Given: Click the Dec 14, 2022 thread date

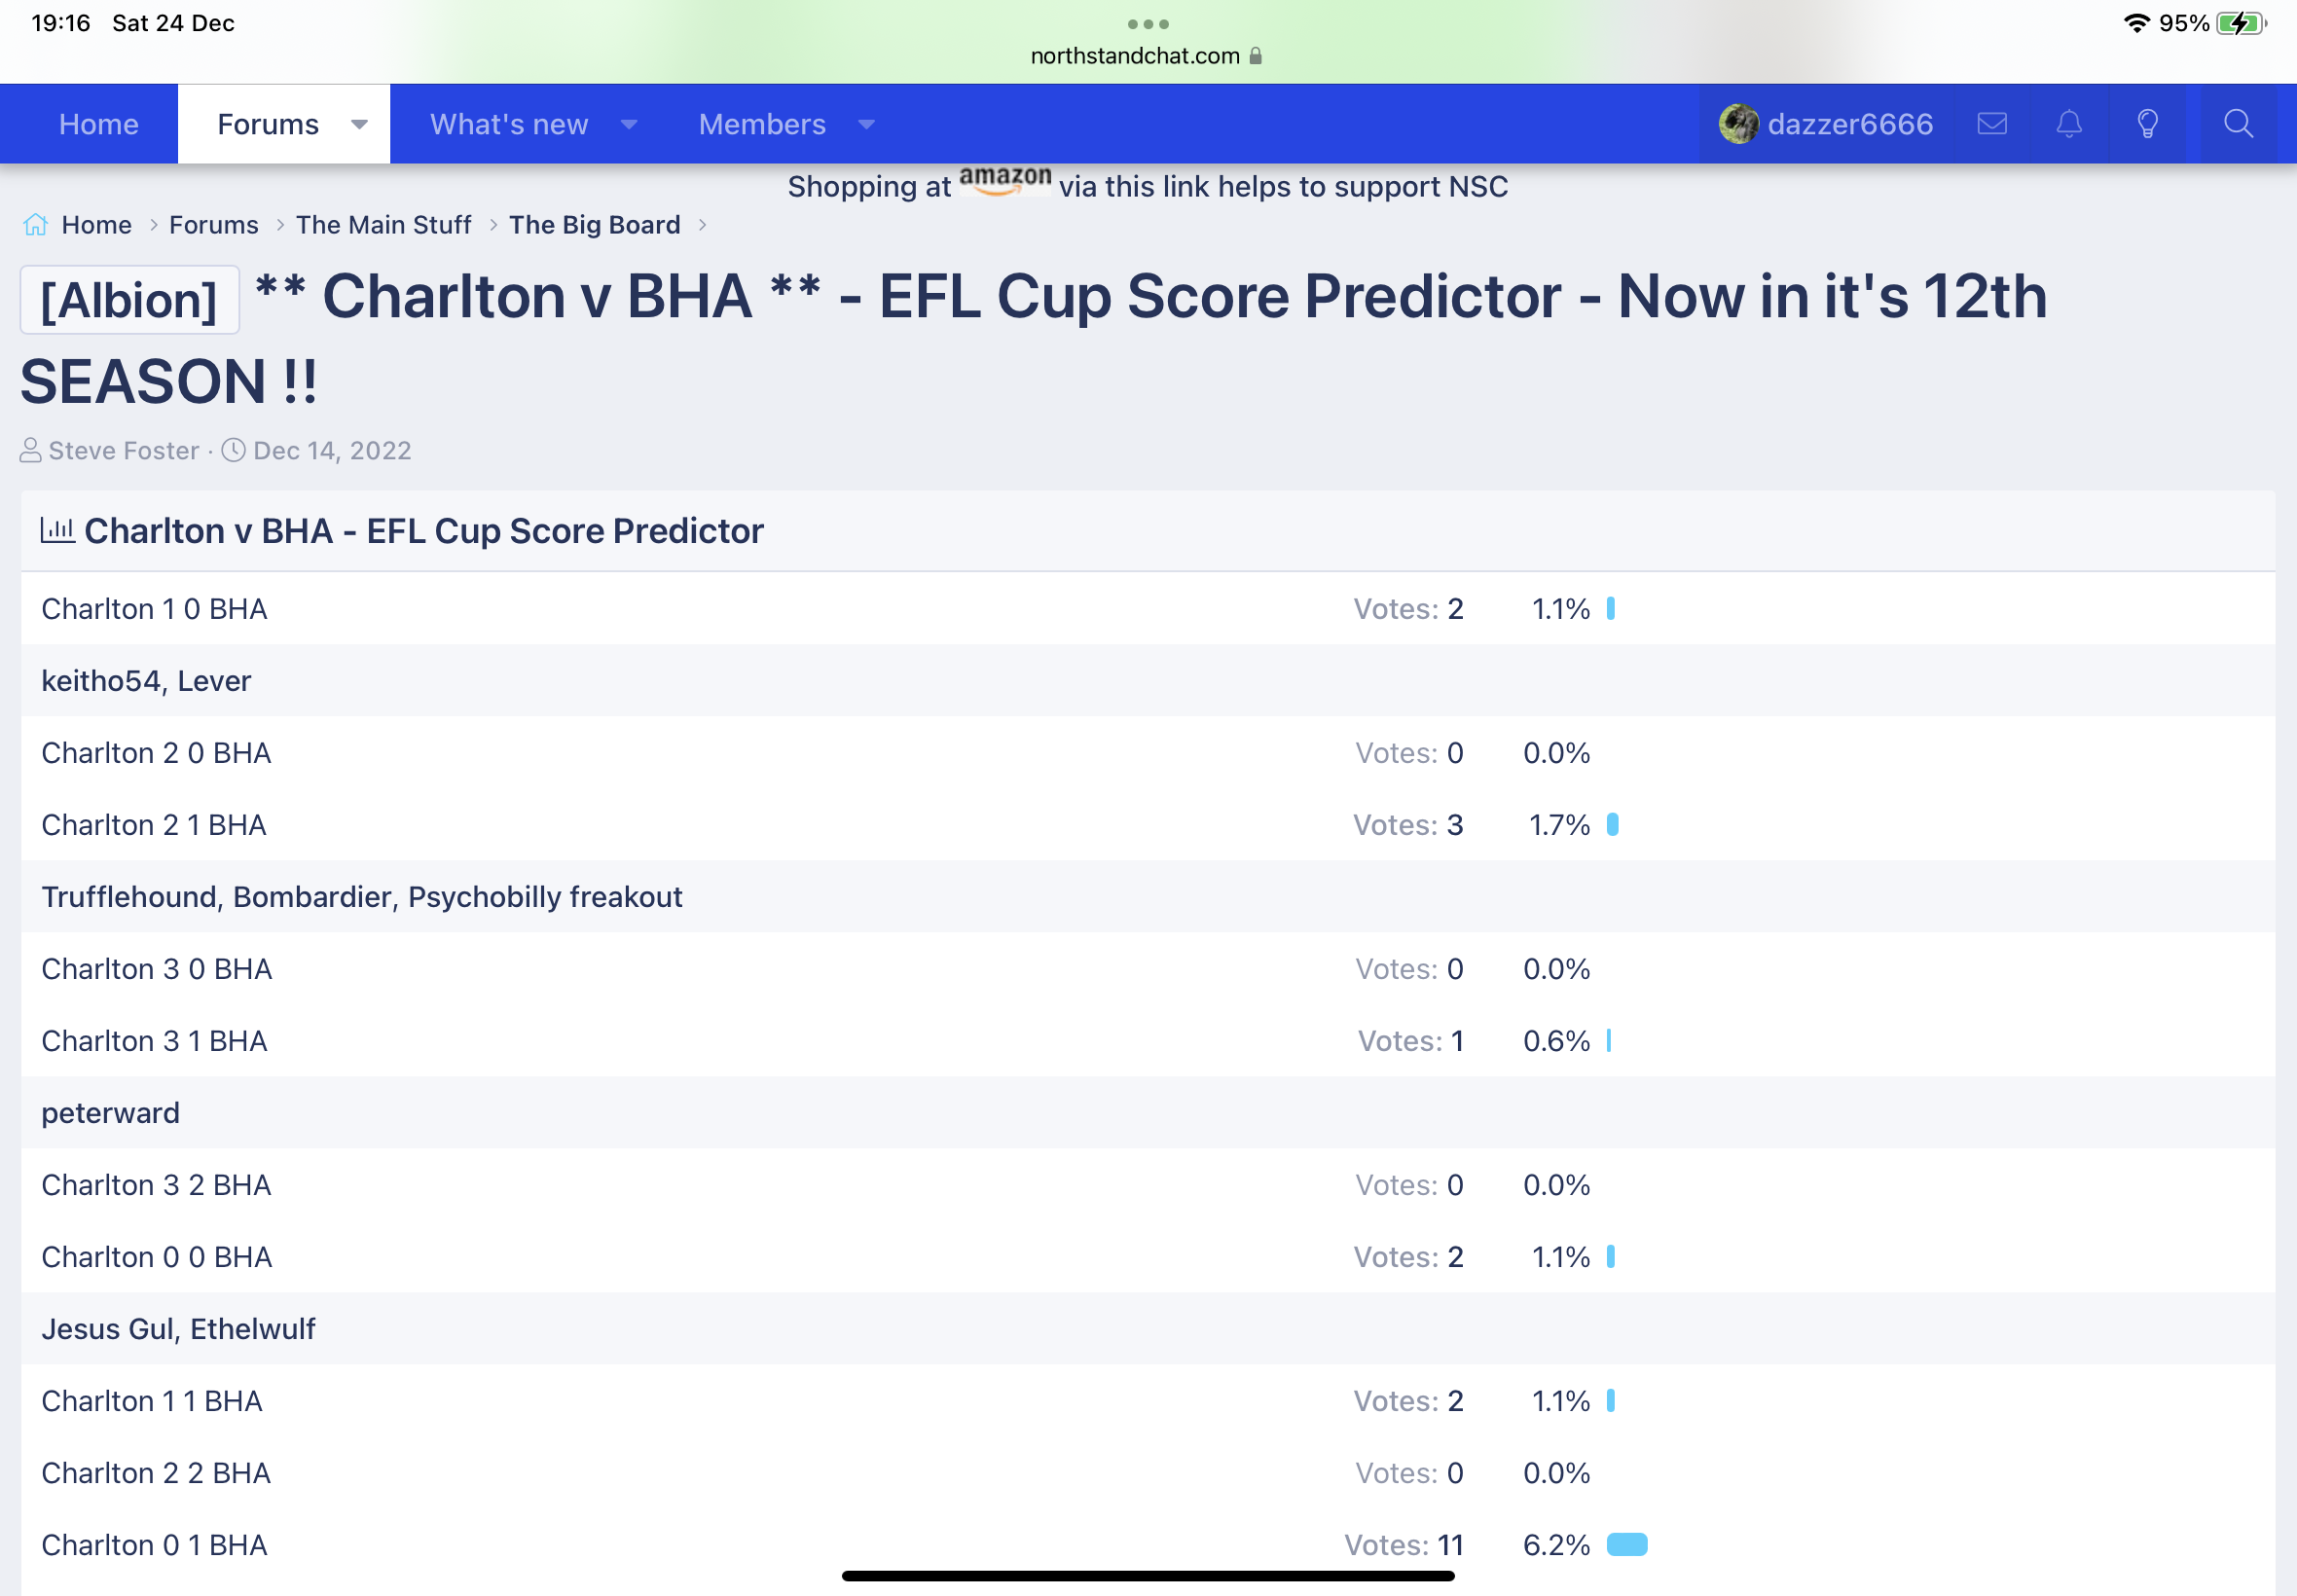Looking at the screenshot, I should point(332,451).
